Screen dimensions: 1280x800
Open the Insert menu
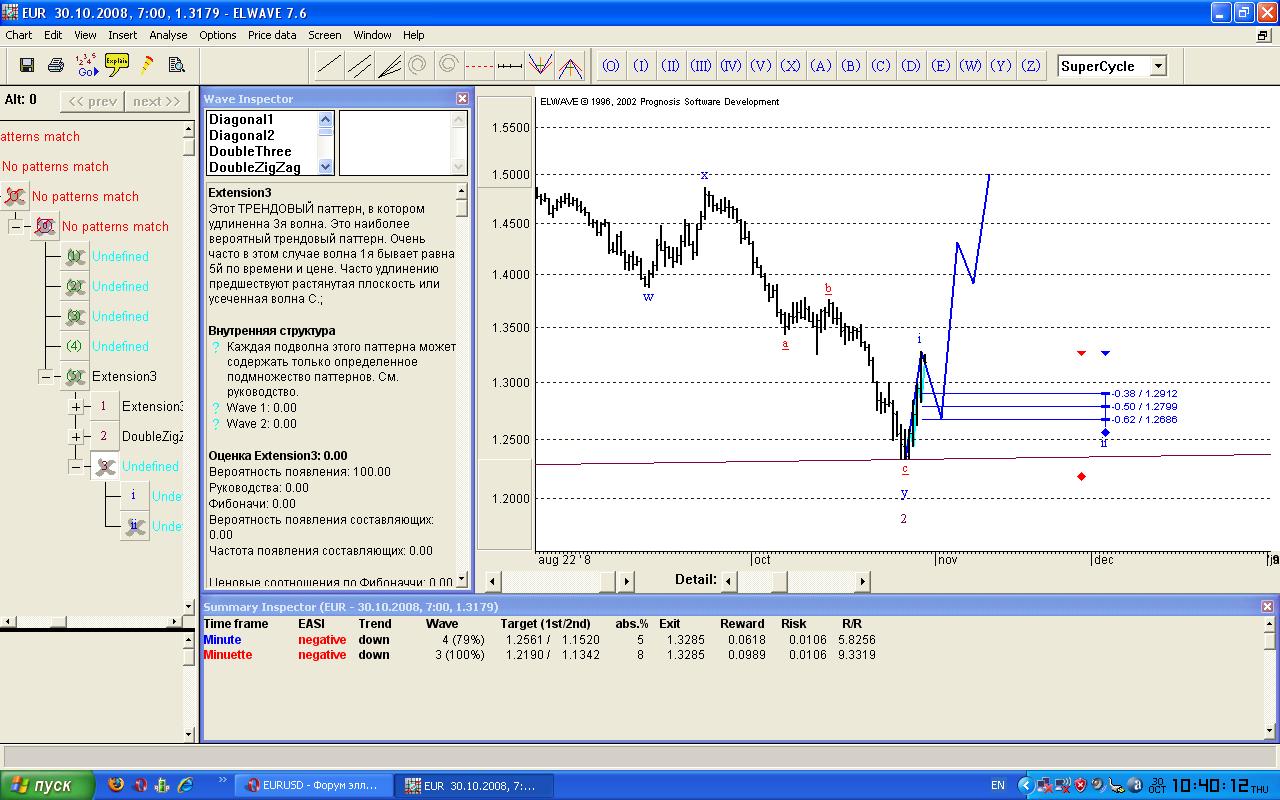pos(123,35)
